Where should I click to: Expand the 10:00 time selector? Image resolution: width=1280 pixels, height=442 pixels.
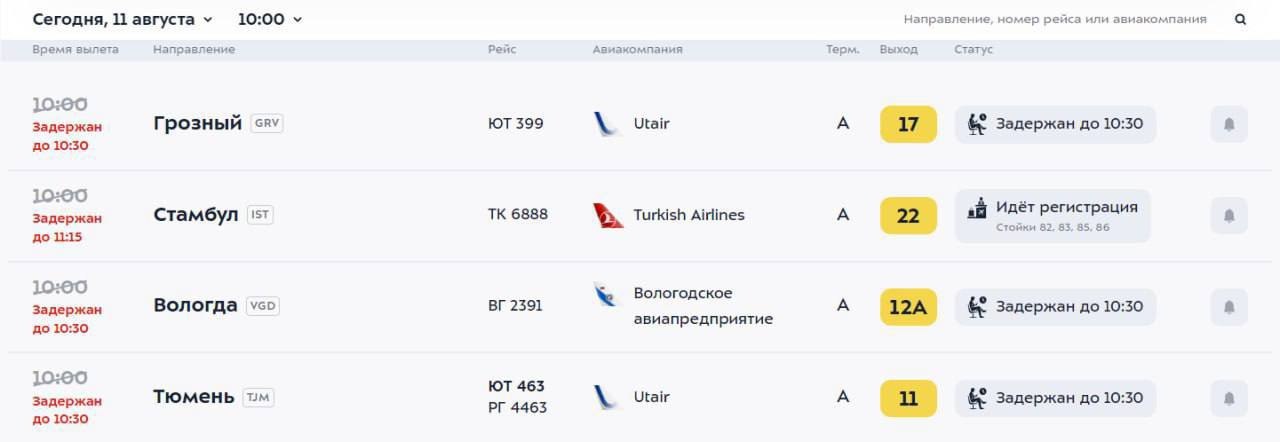coord(270,19)
